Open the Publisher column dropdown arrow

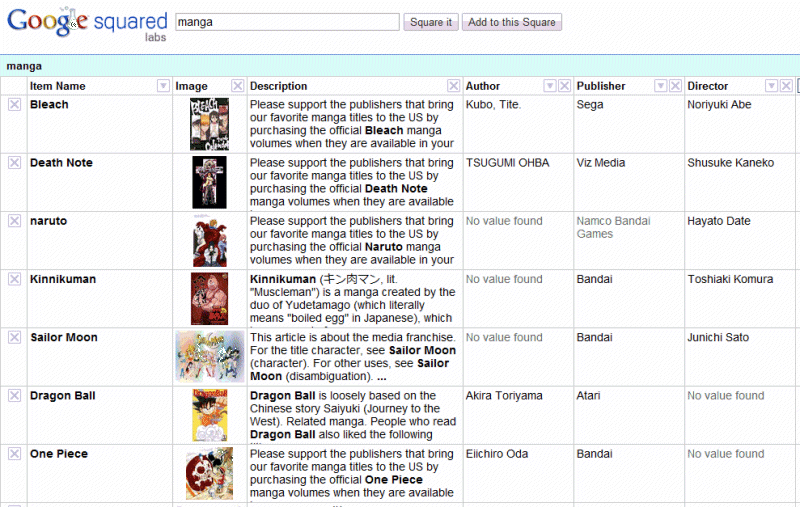click(660, 86)
